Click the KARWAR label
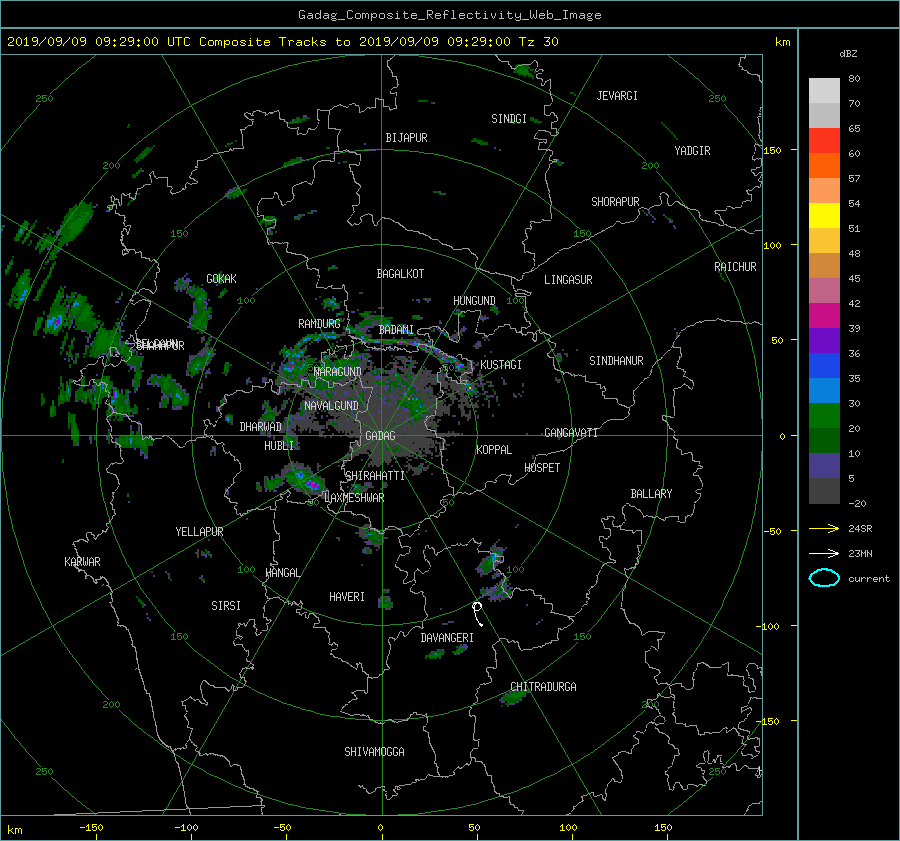 pyautogui.click(x=82, y=562)
